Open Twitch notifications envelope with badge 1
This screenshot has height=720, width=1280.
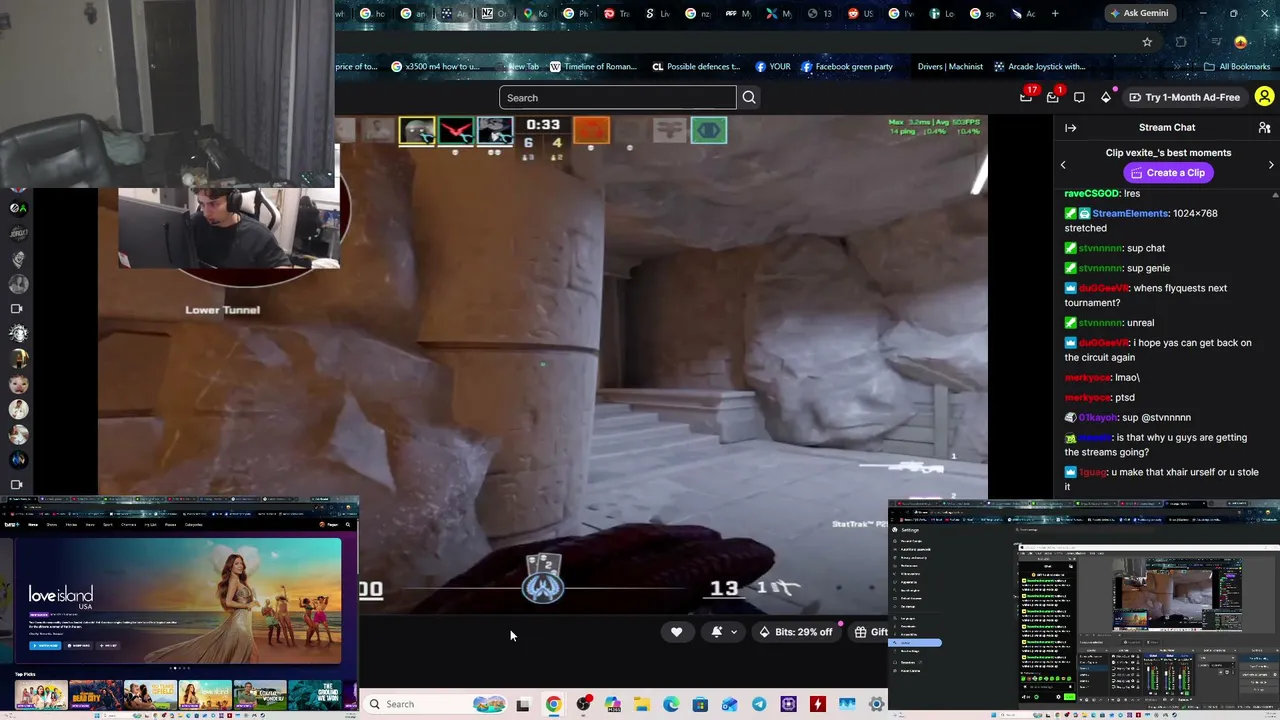(x=1053, y=96)
